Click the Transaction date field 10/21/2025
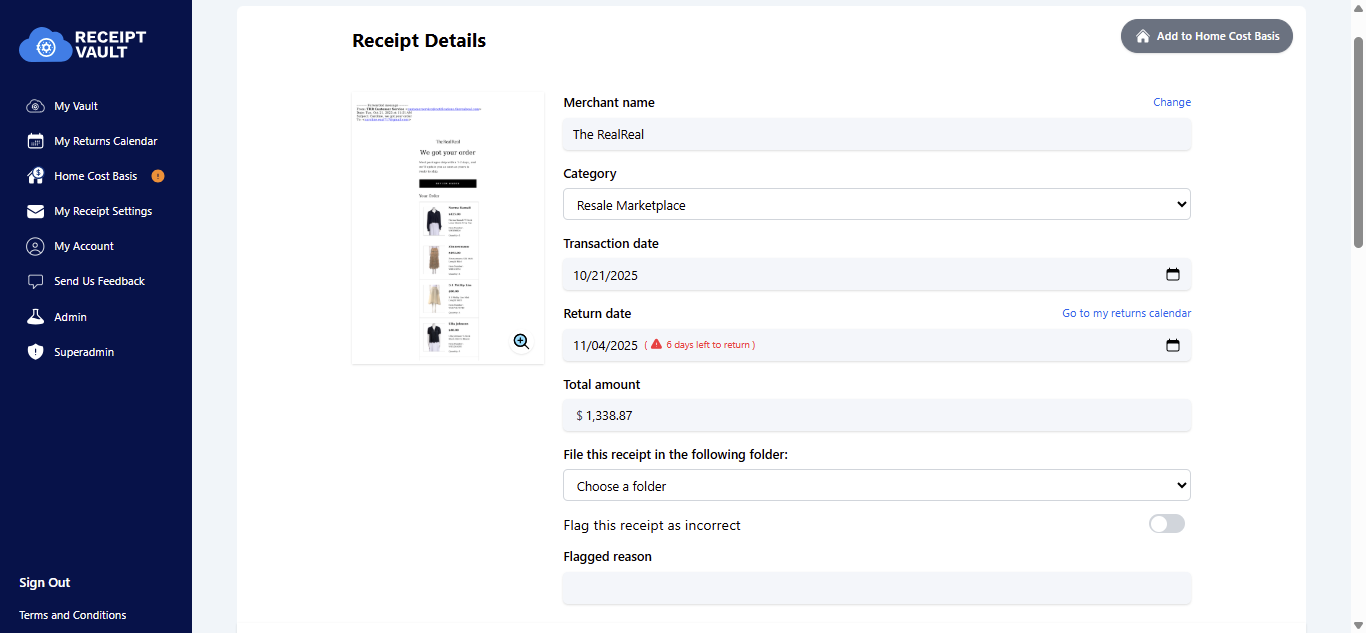 877,275
